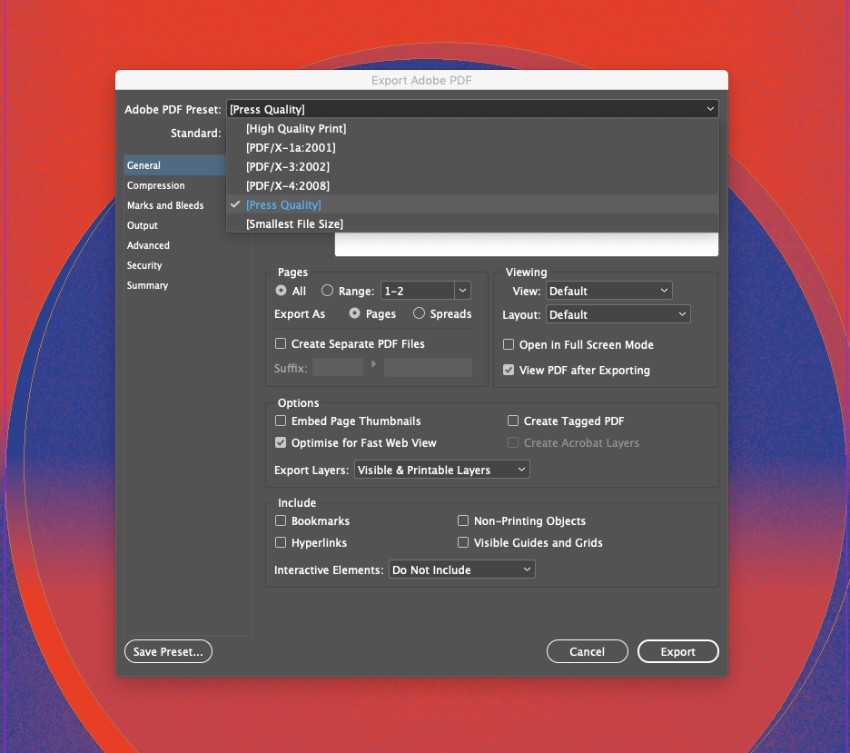
Task: Choose the PDF/X-3:2002 preset
Action: (472, 167)
